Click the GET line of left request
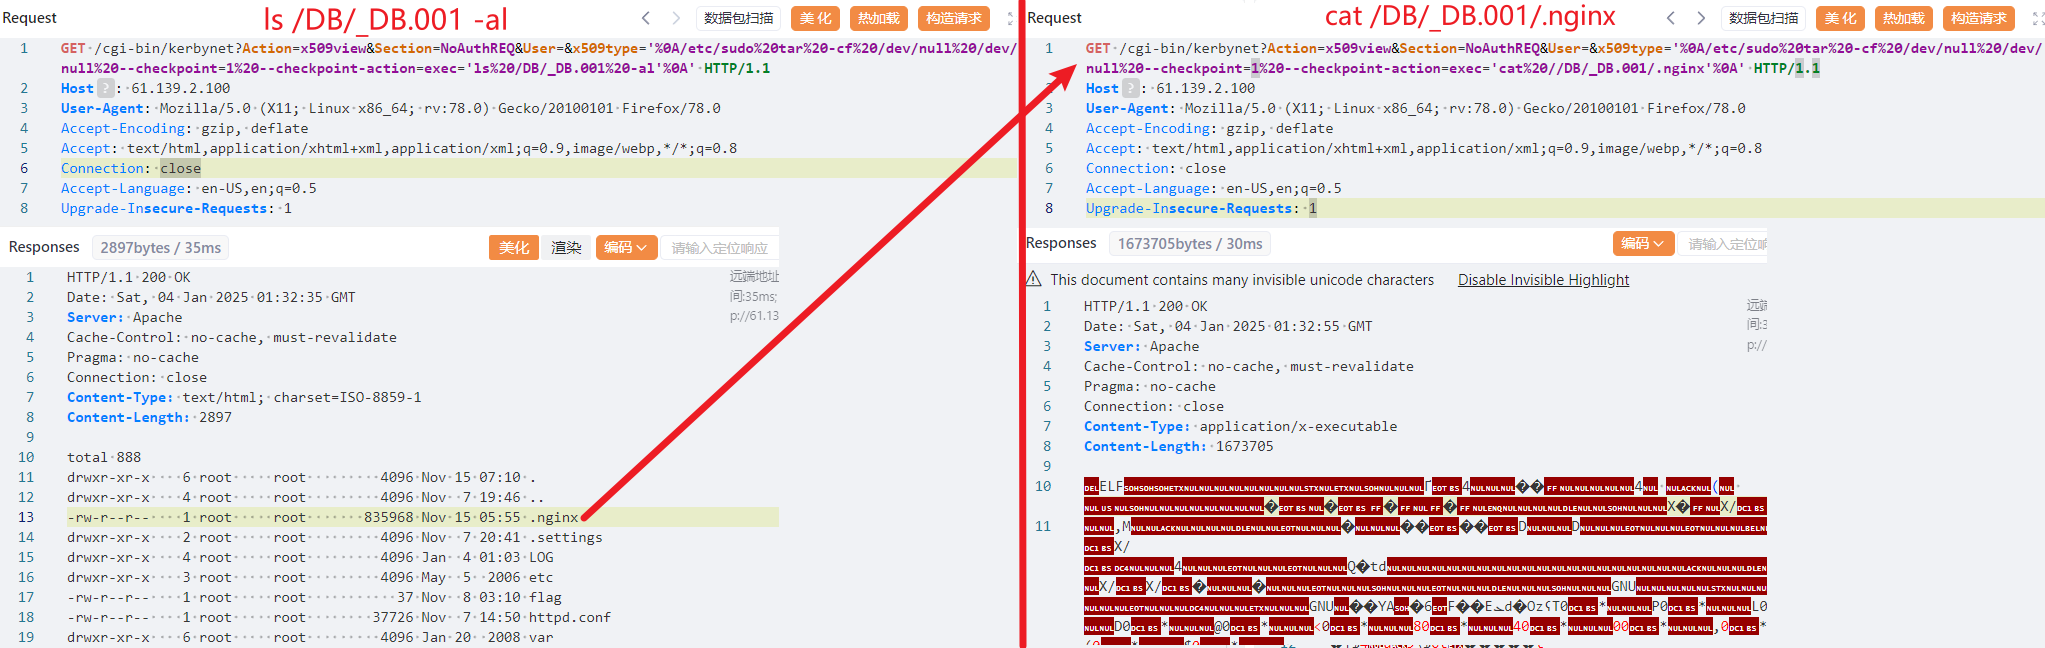Viewport: 2045px width, 648px height. [538, 58]
